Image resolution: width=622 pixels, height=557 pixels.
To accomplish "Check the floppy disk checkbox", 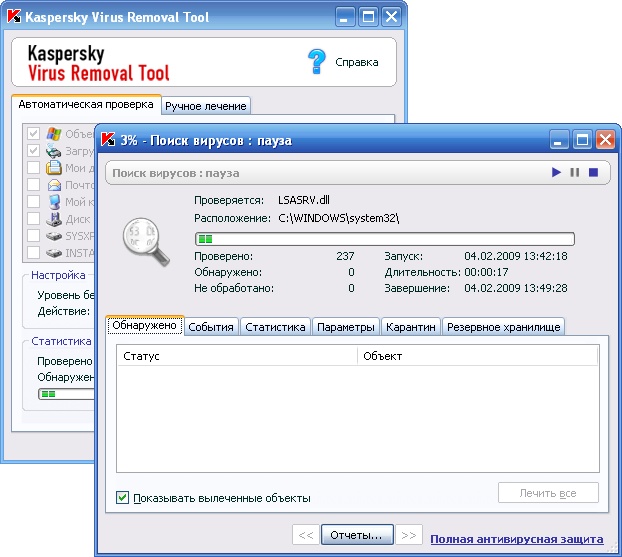I will (33, 219).
